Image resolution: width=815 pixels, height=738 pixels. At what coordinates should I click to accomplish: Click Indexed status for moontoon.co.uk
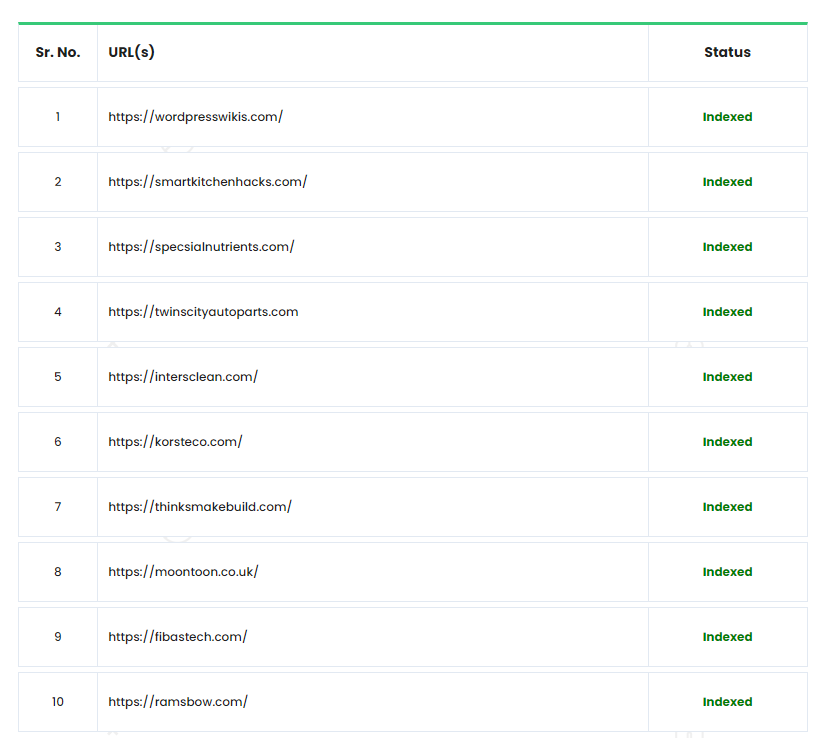coord(727,572)
